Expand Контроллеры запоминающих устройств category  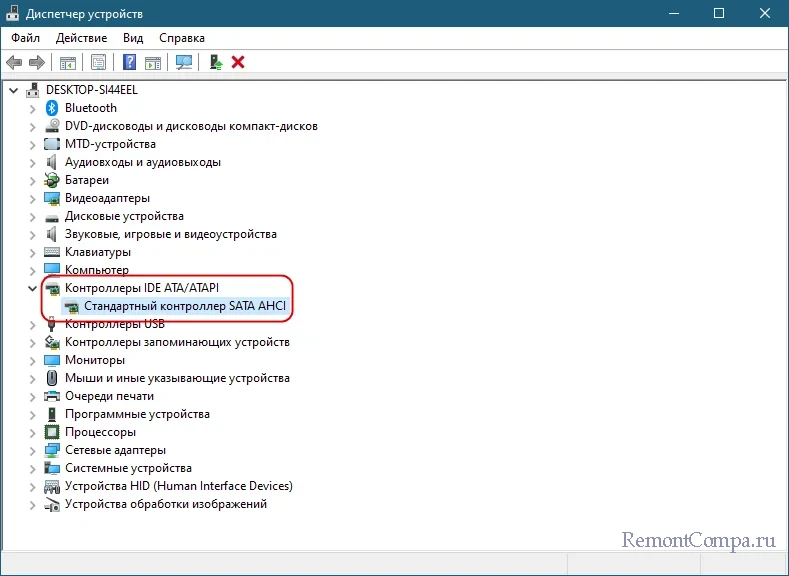33,343
